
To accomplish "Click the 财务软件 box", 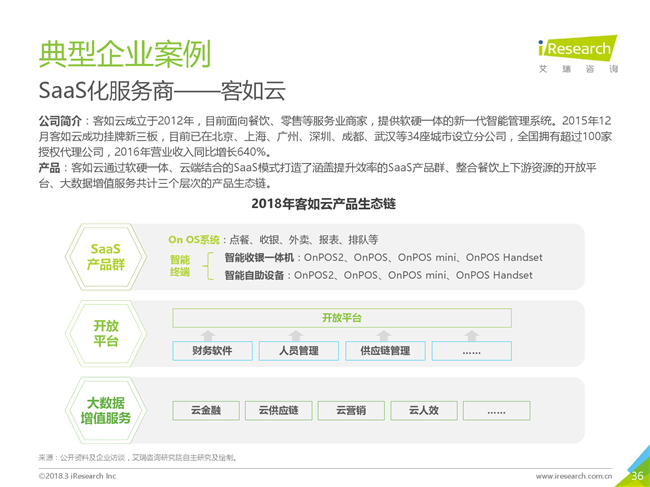I will point(212,351).
